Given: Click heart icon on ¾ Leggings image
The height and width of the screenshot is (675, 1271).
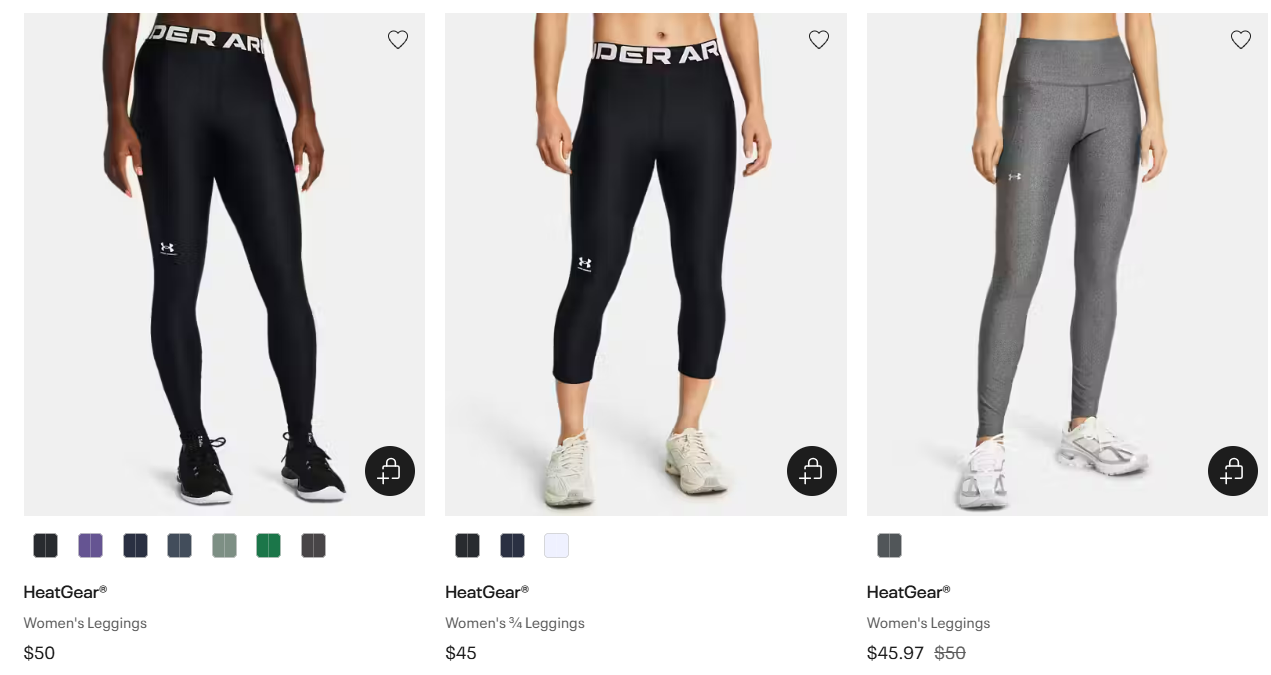Looking at the screenshot, I should click(819, 40).
